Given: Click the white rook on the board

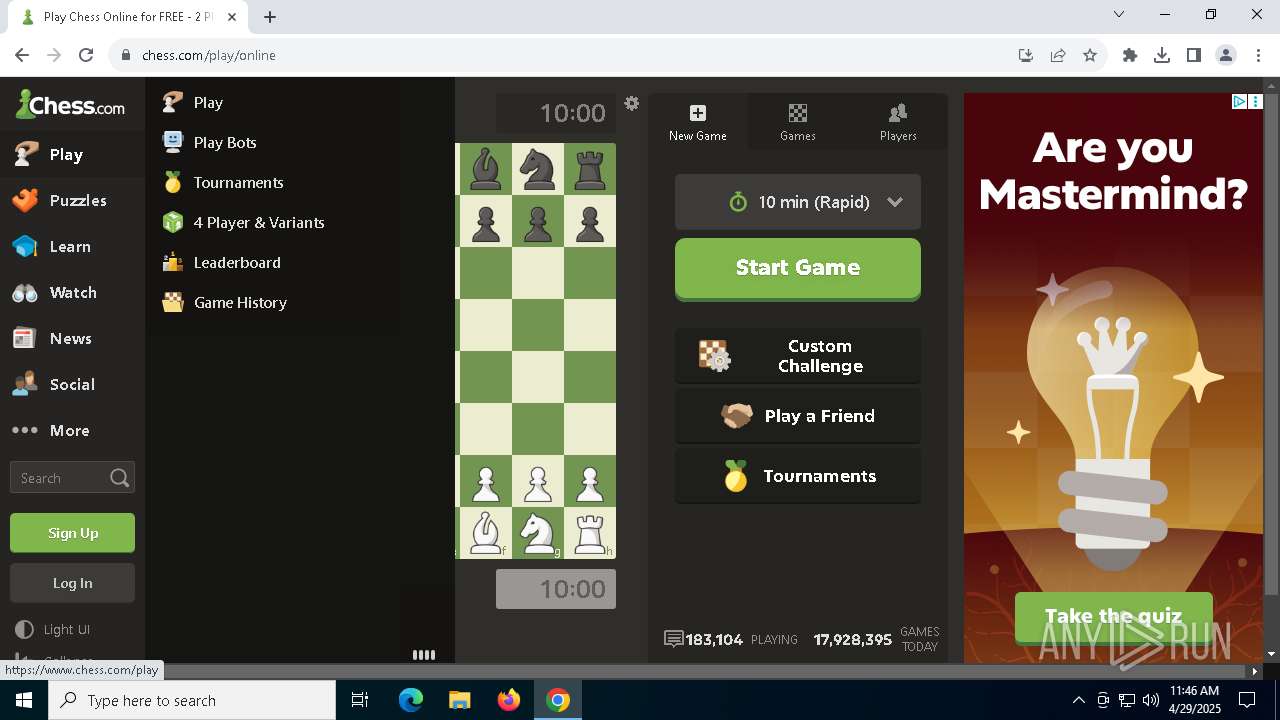Looking at the screenshot, I should 590,533.
